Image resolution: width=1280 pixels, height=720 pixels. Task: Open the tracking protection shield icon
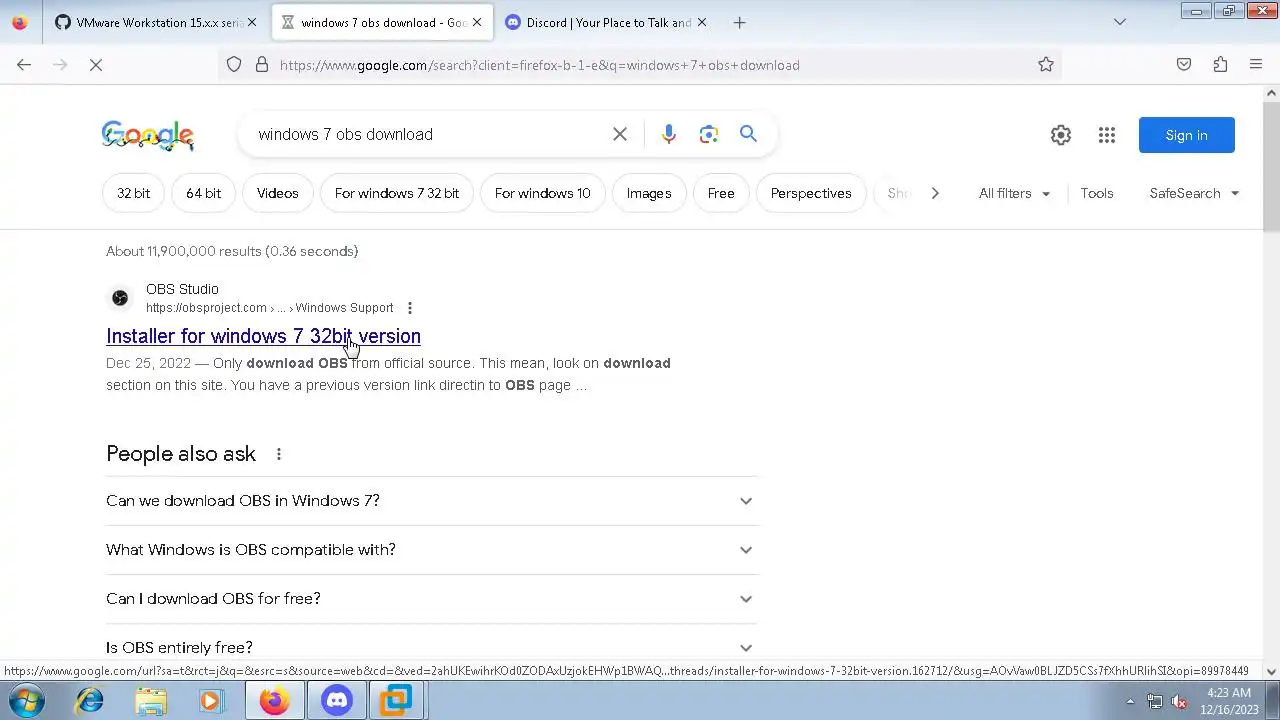coord(233,65)
